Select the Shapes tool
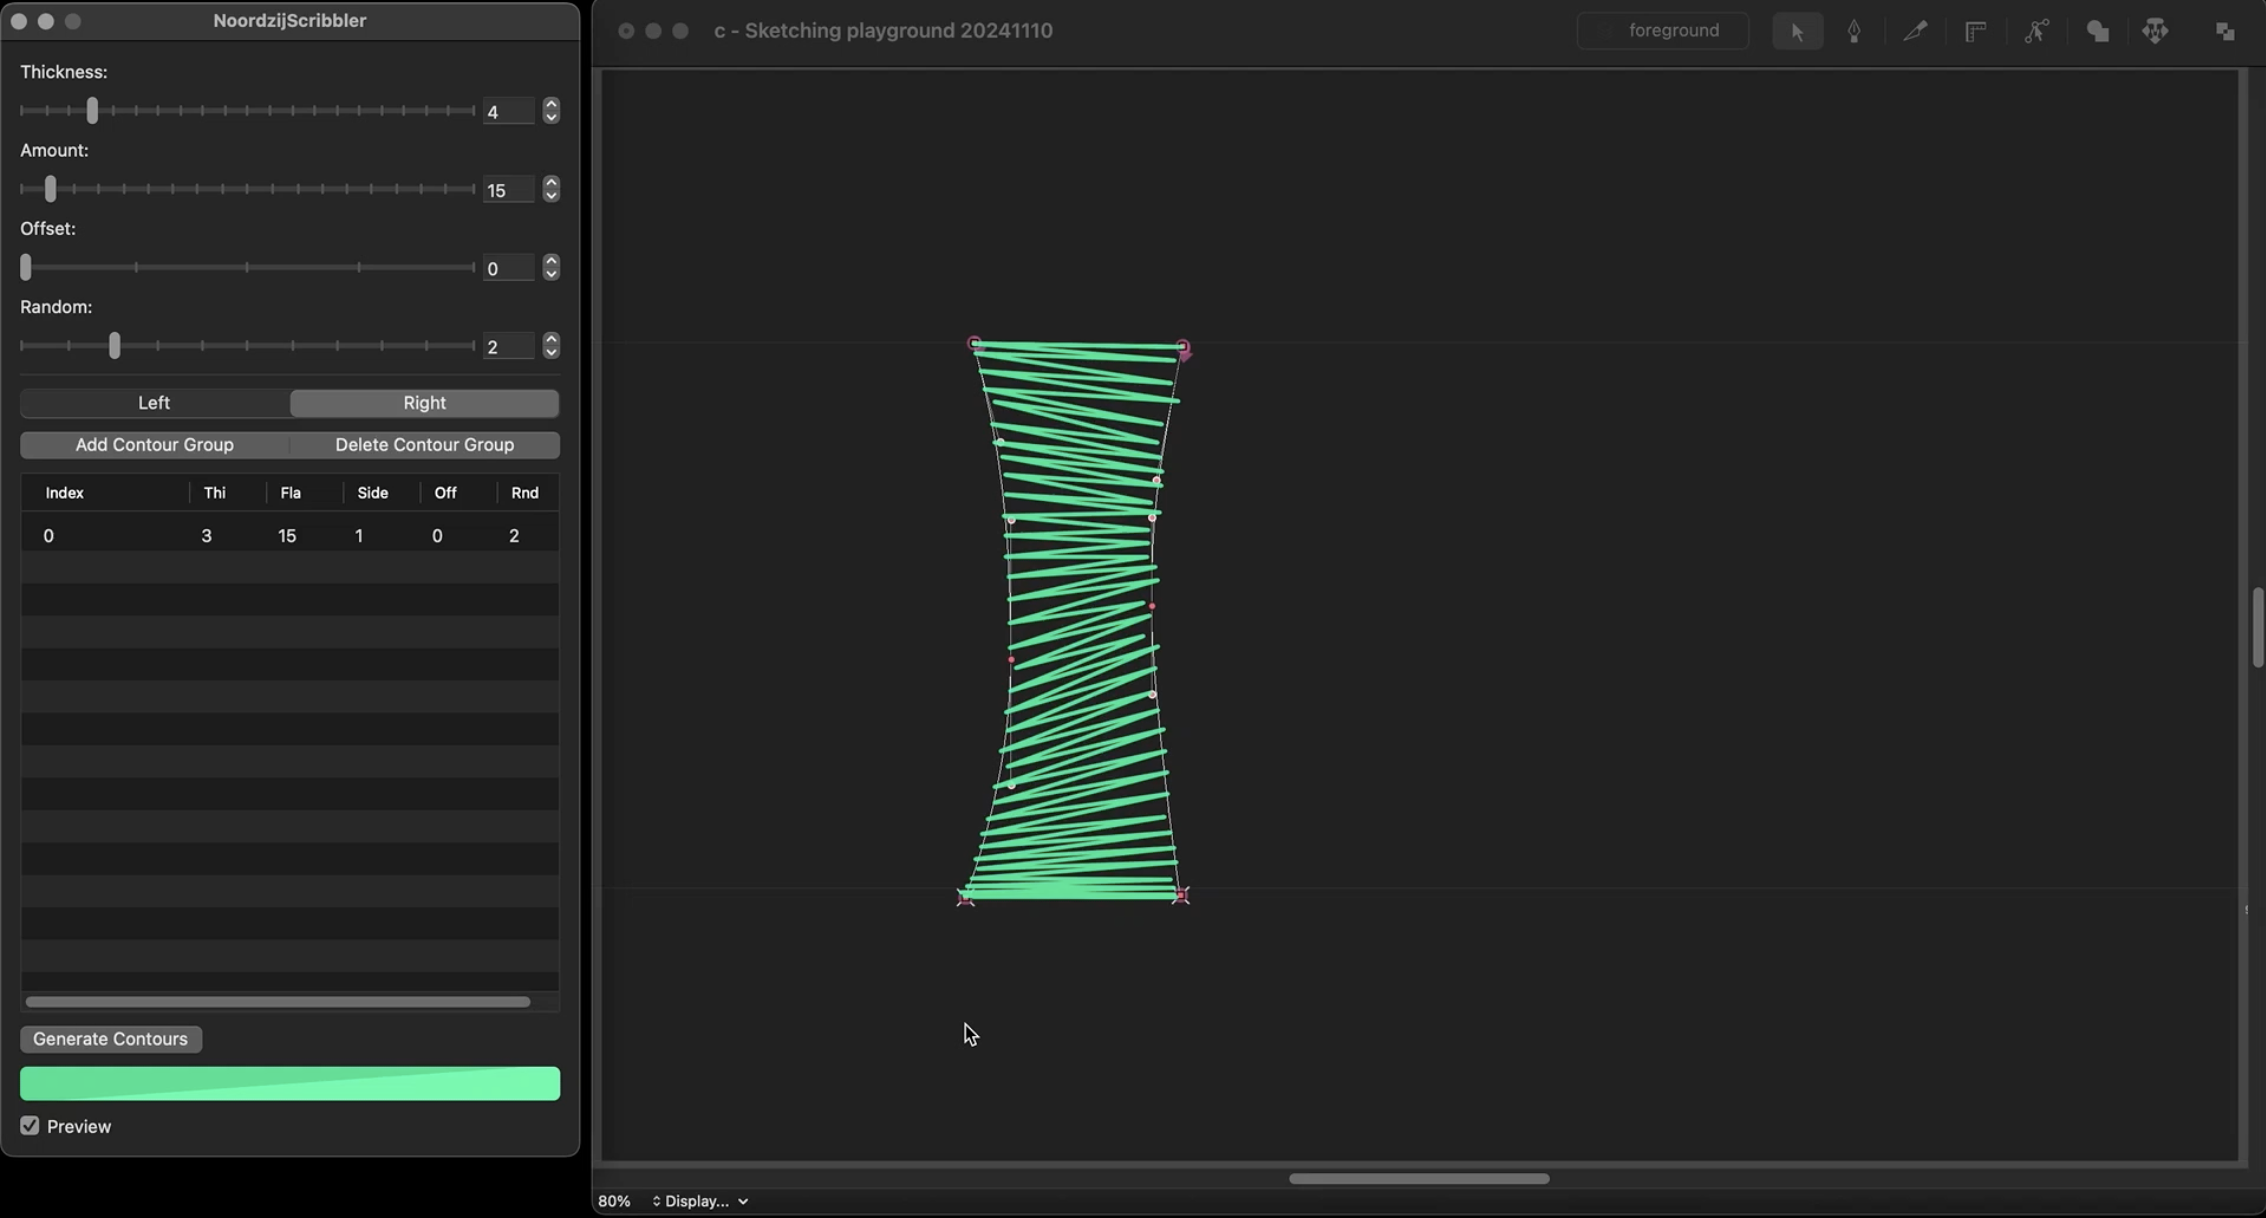The height and width of the screenshot is (1218, 2266). coord(2097,31)
